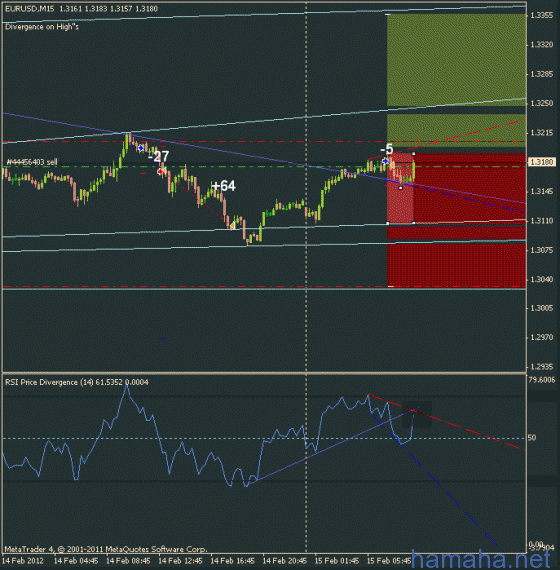Click price scale value 1.3110
The height and width of the screenshot is (570, 560).
click(542, 221)
